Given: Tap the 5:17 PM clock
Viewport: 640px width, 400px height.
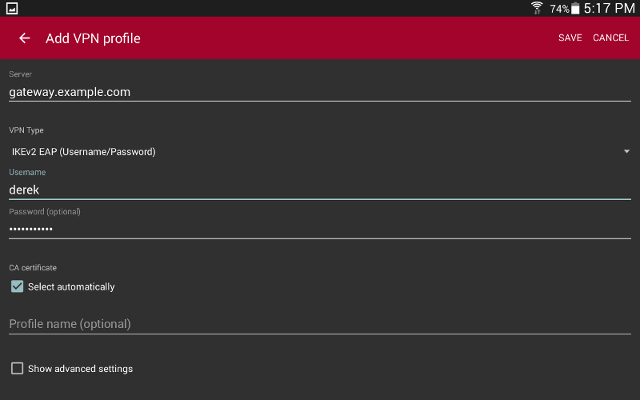Looking at the screenshot, I should pyautogui.click(x=609, y=8).
